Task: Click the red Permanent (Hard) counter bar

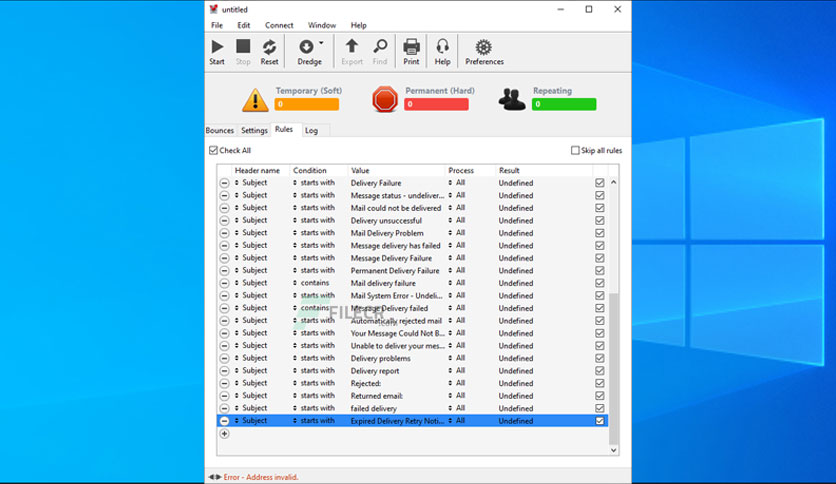Action: (436, 104)
